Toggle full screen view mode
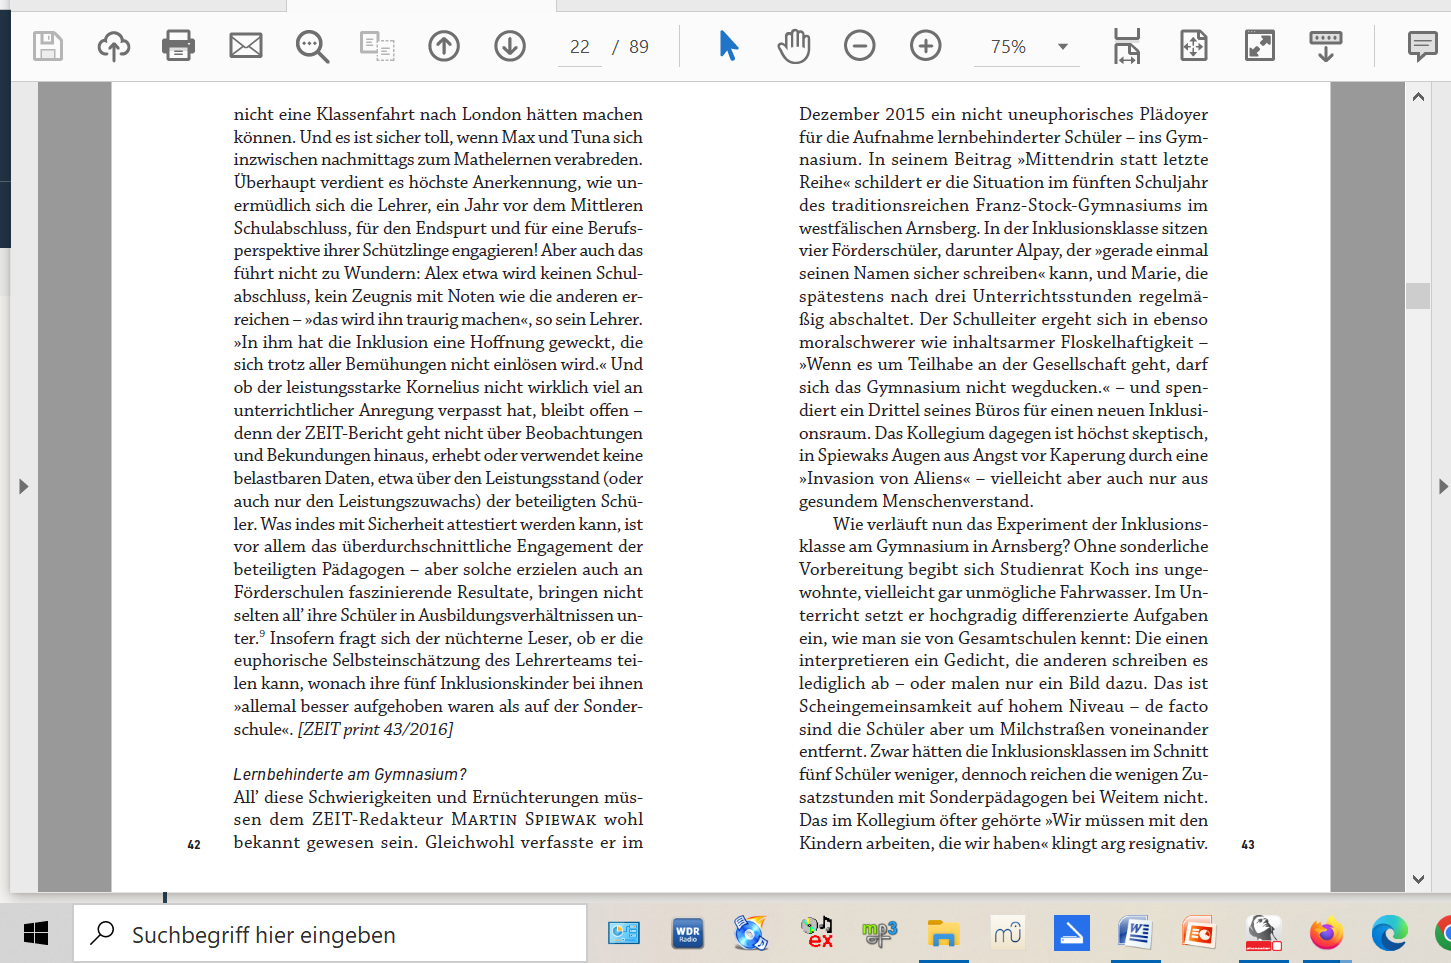 [x=1259, y=46]
